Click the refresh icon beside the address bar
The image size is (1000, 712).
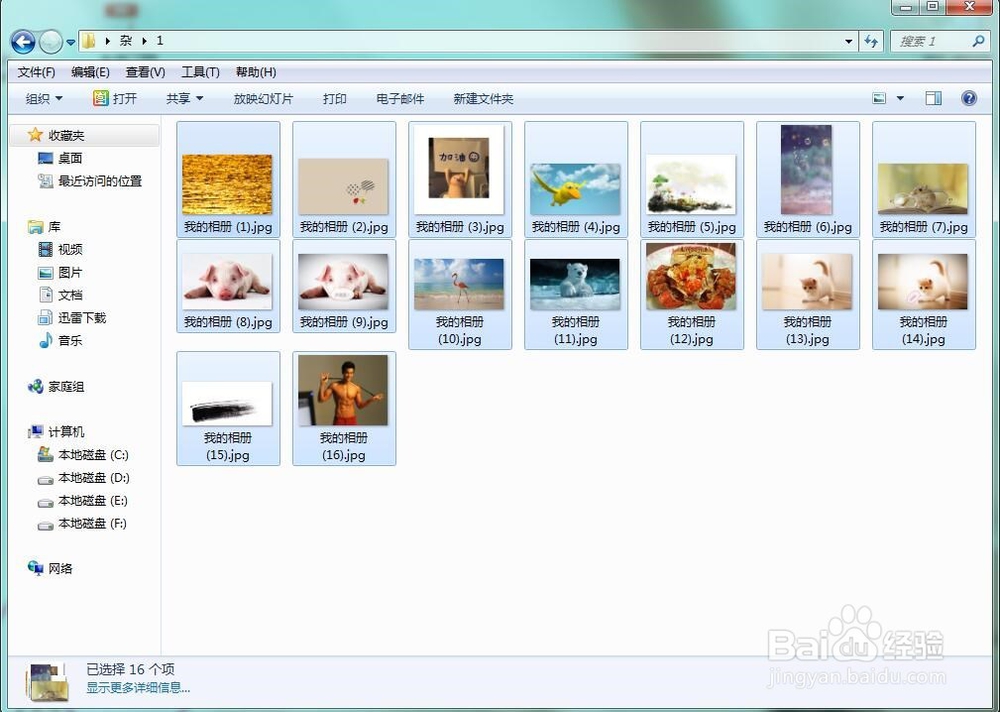[x=873, y=41]
